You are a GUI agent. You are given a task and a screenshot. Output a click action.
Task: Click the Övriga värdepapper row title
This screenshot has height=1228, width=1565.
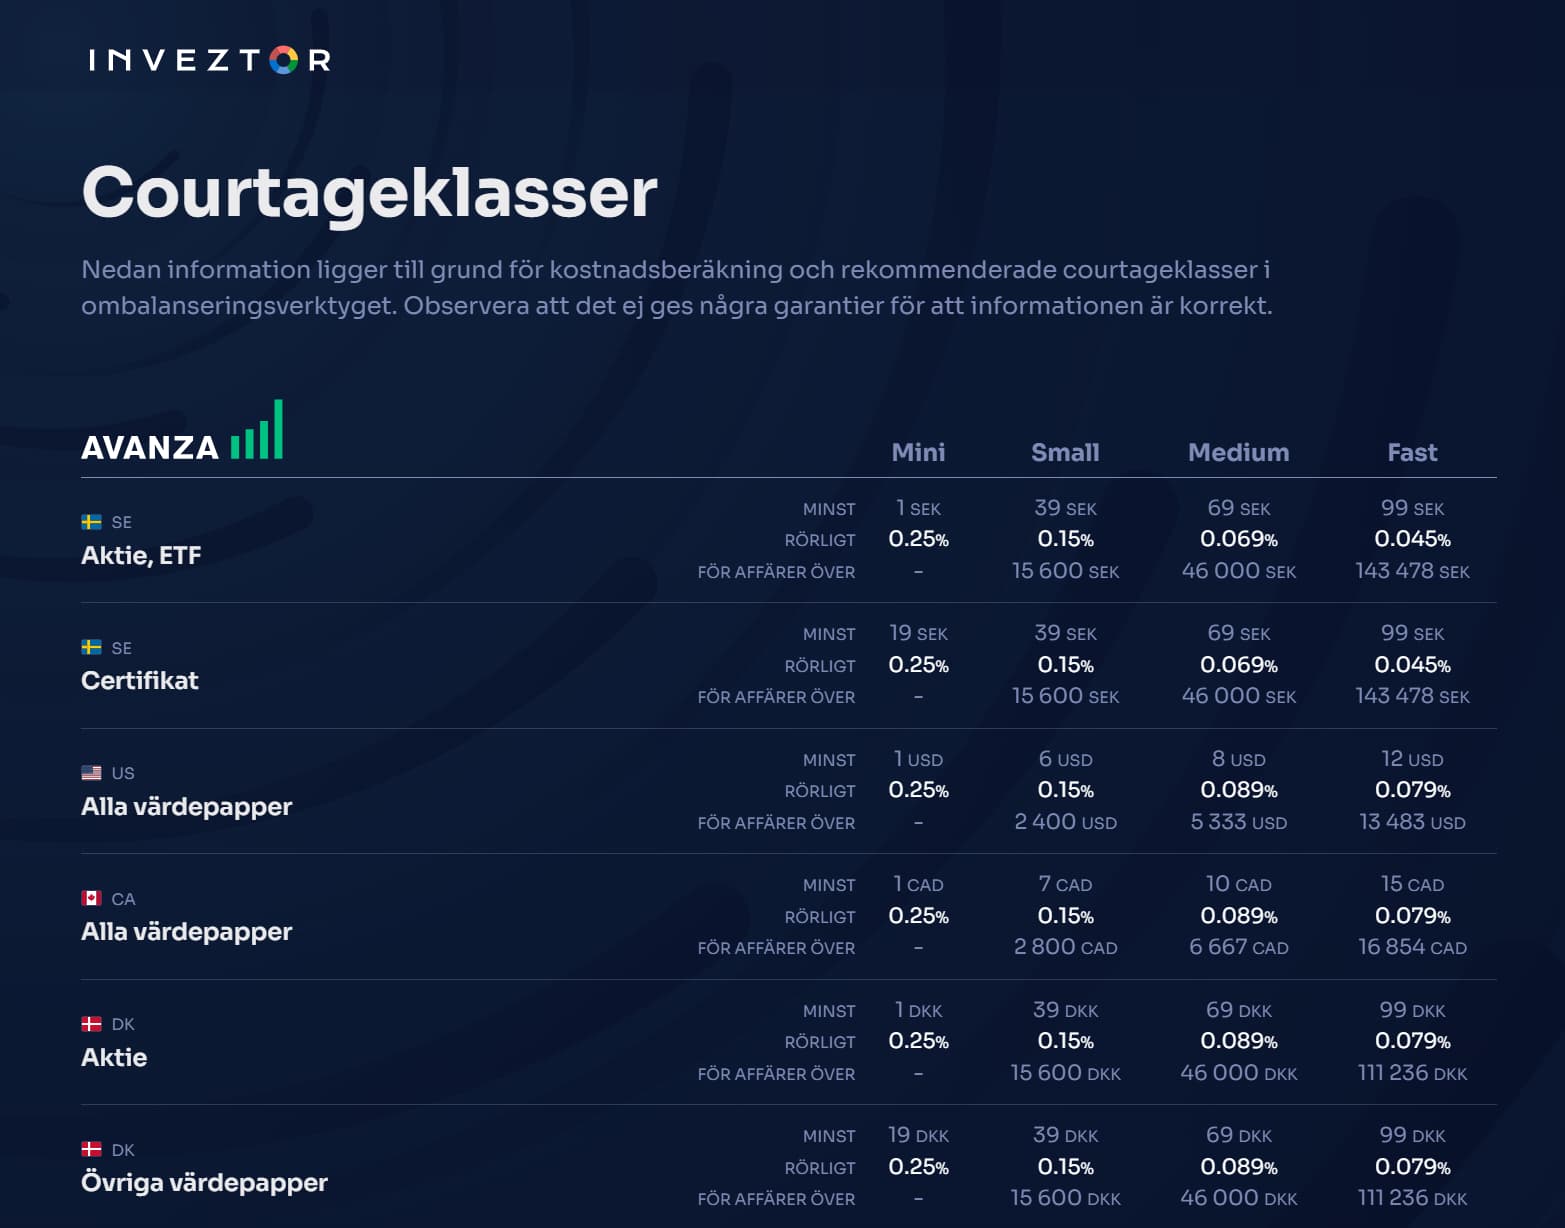tap(204, 1182)
